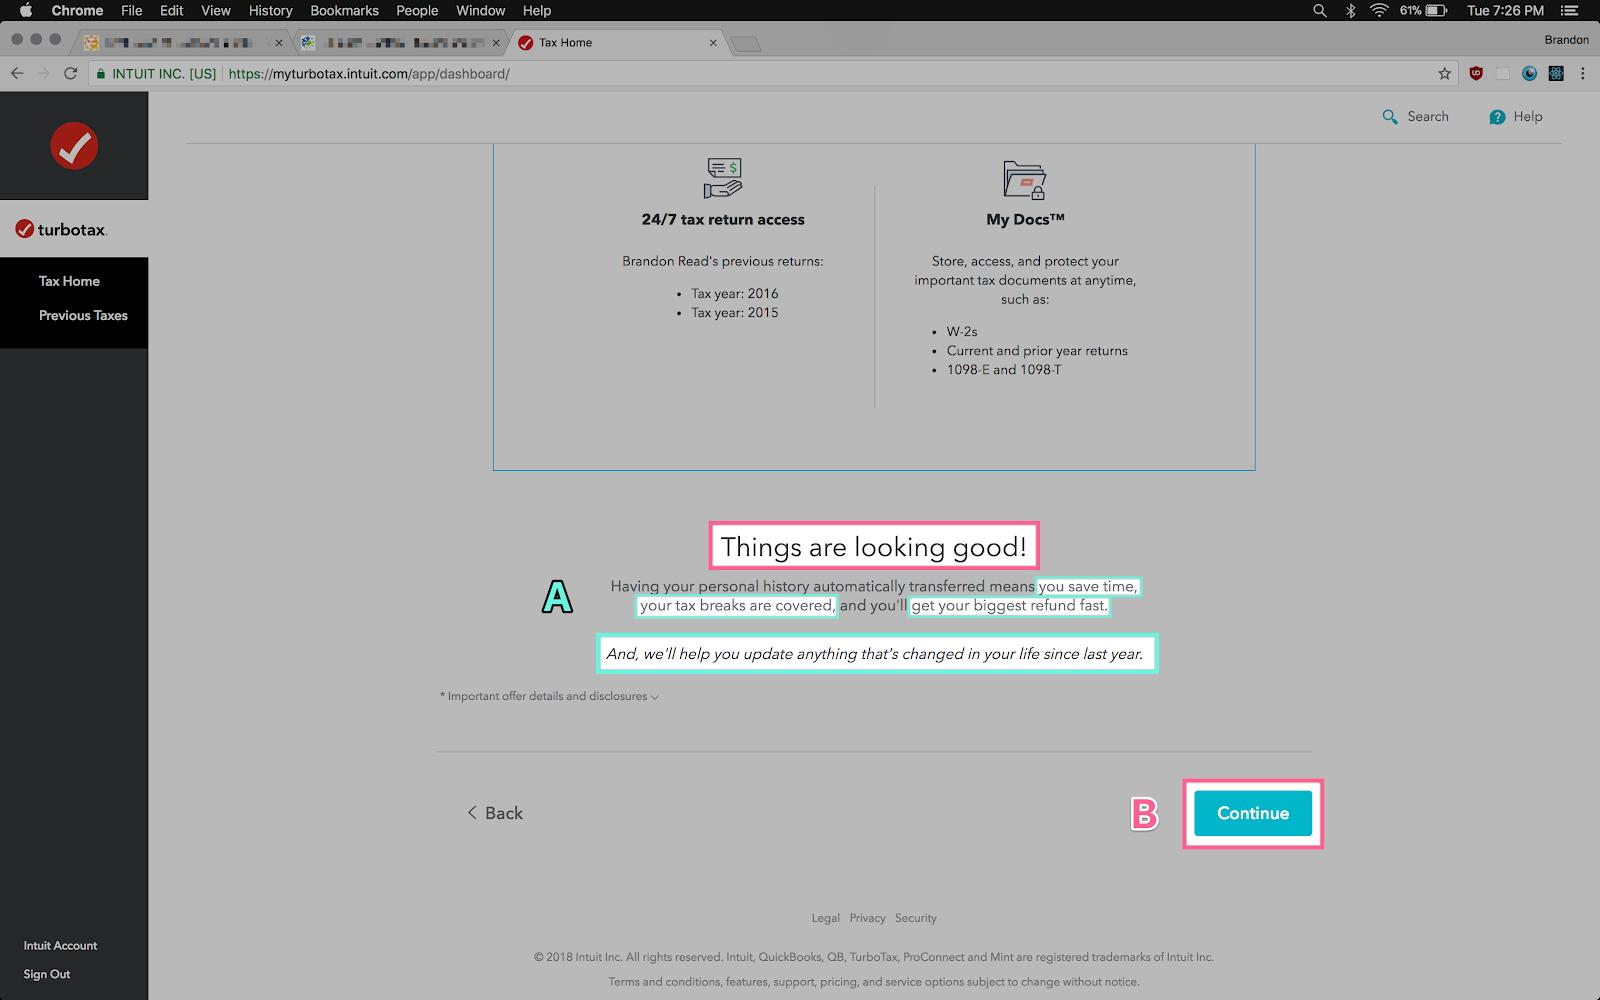
Task: Click the 24/7 tax return access icon
Action: click(723, 178)
